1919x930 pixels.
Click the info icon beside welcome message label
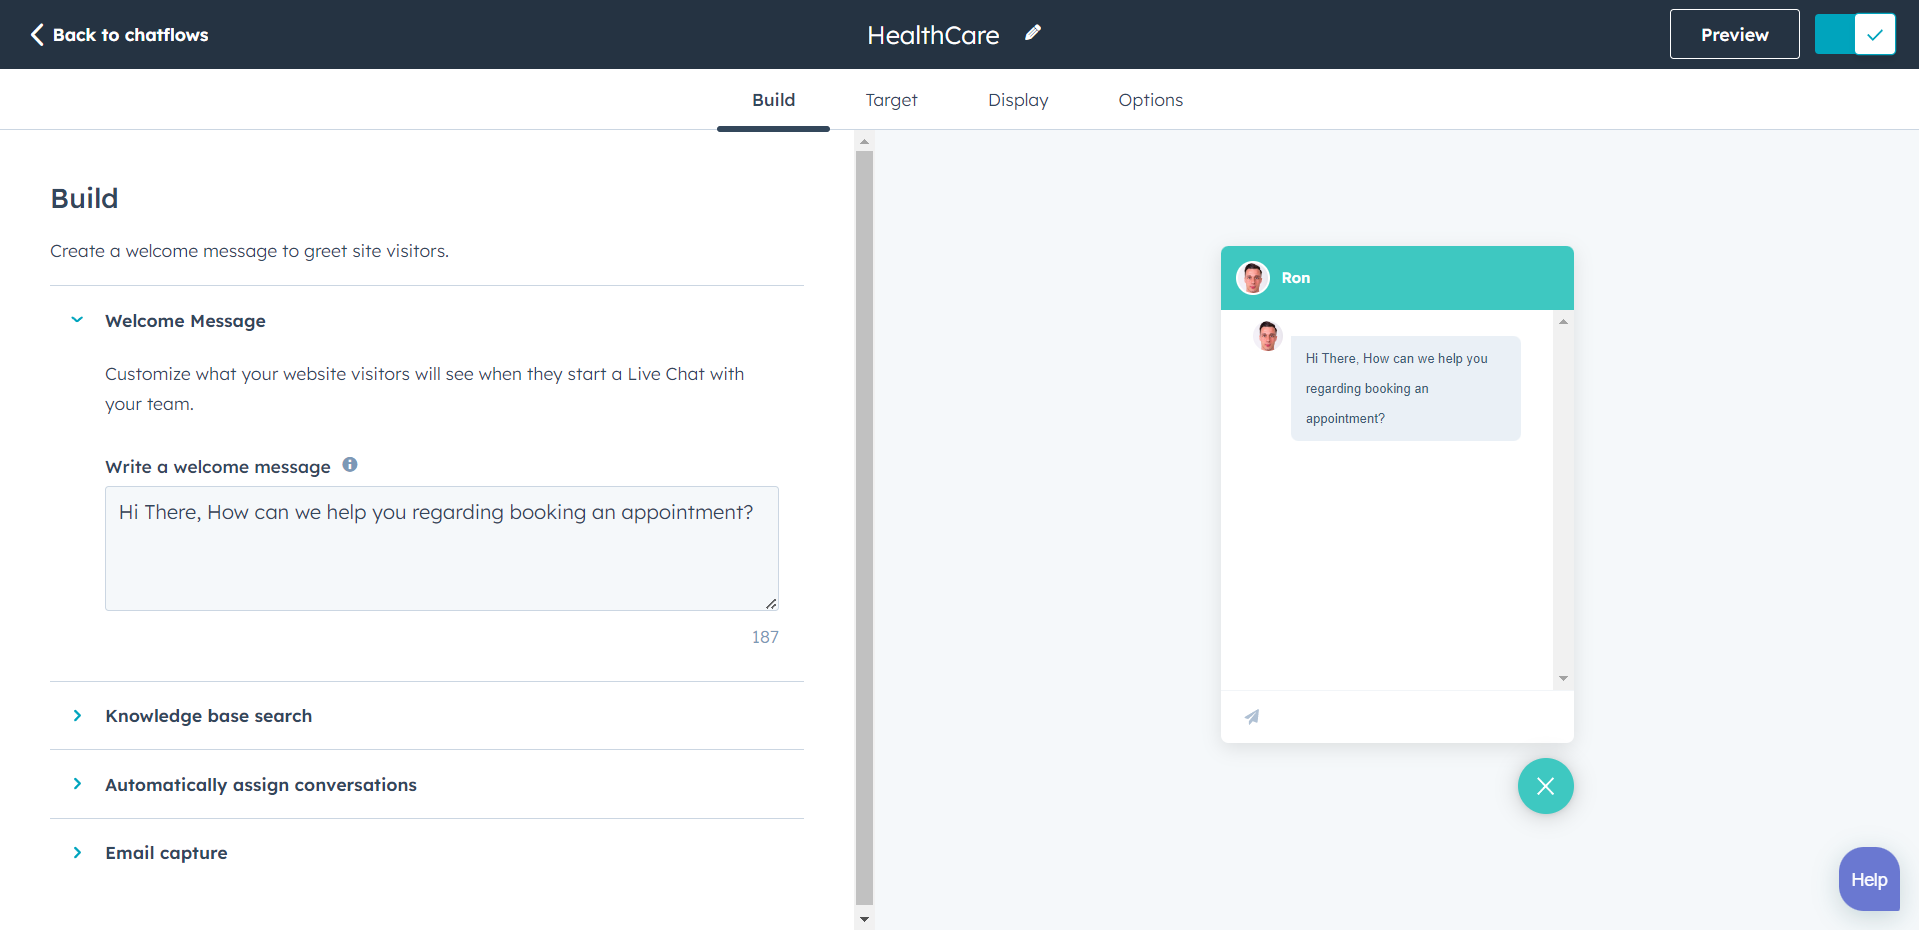tap(350, 464)
